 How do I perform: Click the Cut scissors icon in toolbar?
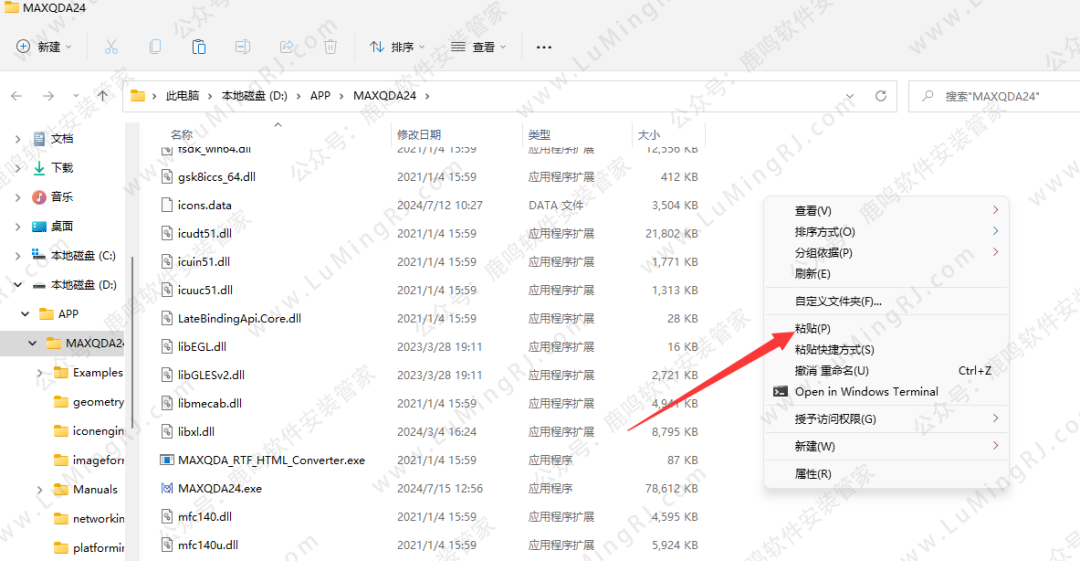click(x=111, y=47)
